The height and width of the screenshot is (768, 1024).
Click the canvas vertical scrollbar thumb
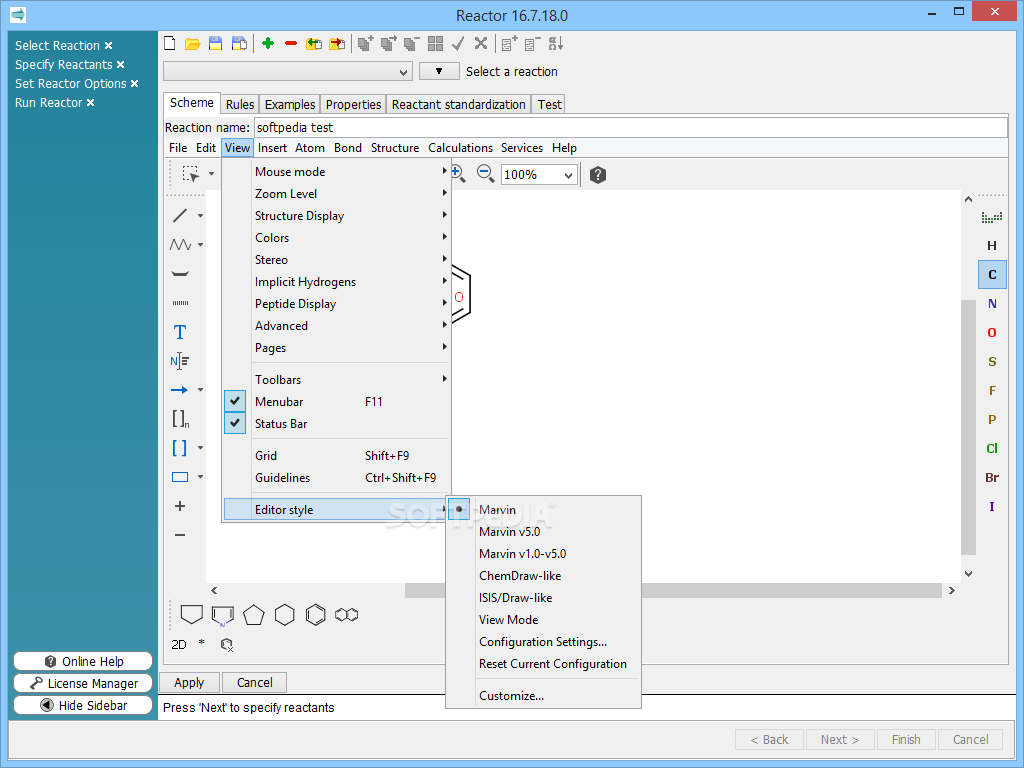pyautogui.click(x=968, y=428)
